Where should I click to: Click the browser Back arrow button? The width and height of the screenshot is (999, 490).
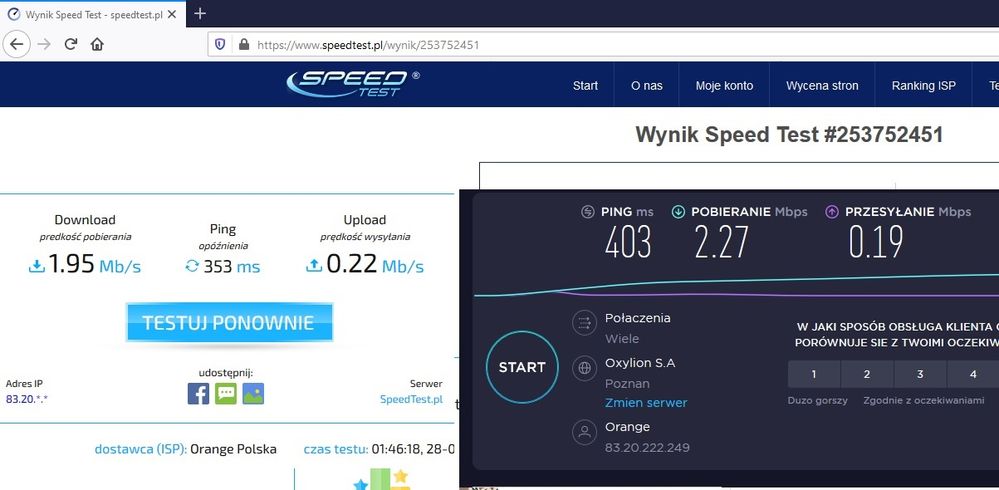point(17,44)
